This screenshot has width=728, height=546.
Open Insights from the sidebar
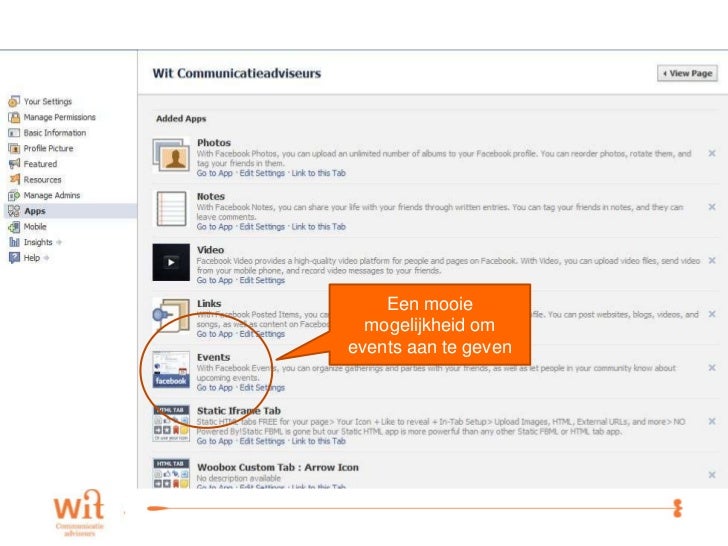pyautogui.click(x=38, y=242)
